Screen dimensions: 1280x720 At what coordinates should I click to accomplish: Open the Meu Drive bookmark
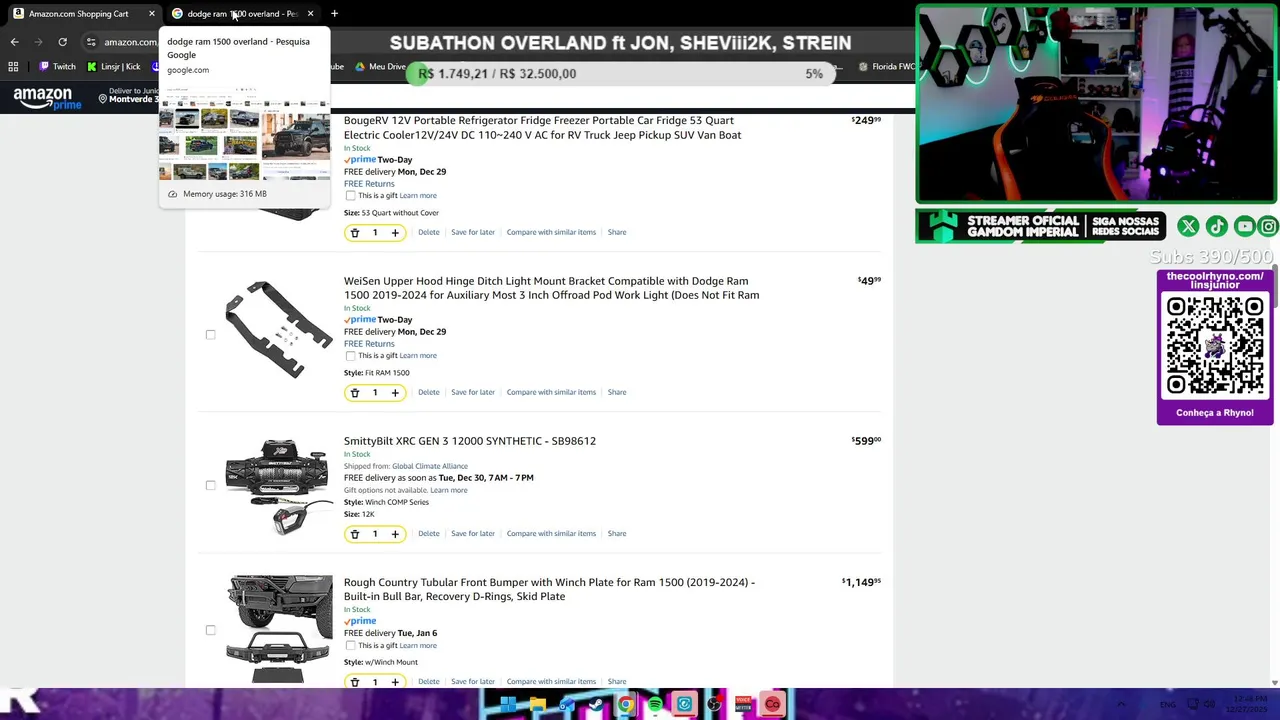coord(380,67)
